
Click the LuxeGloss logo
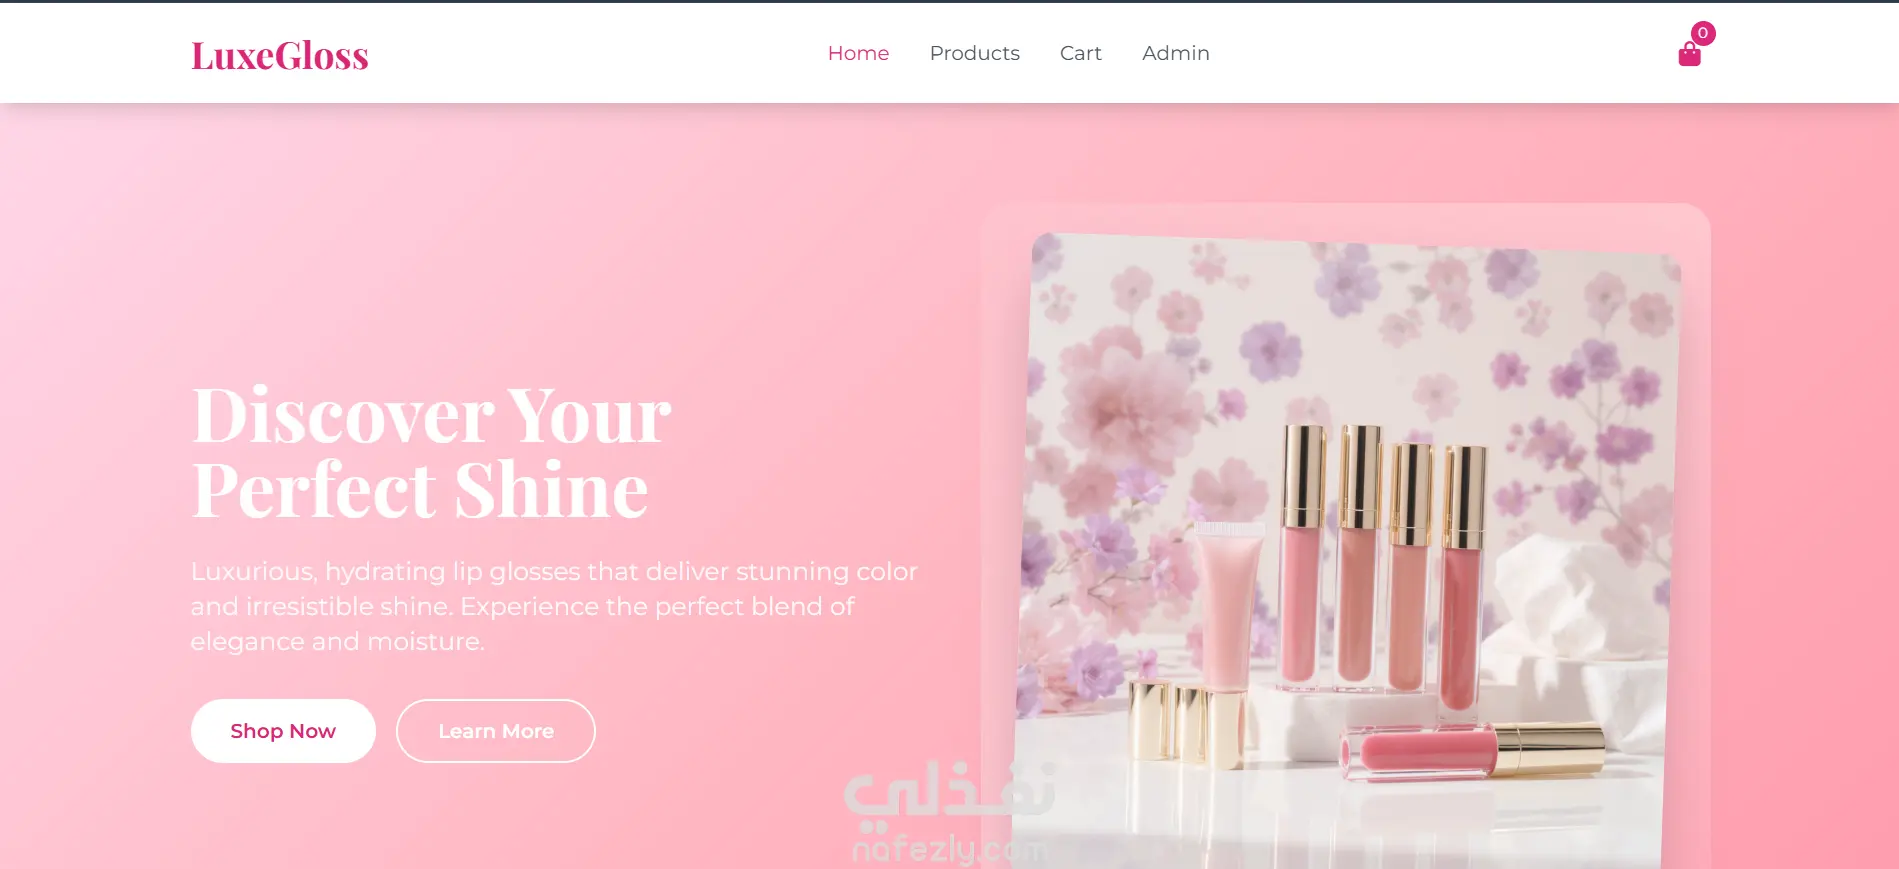point(280,56)
